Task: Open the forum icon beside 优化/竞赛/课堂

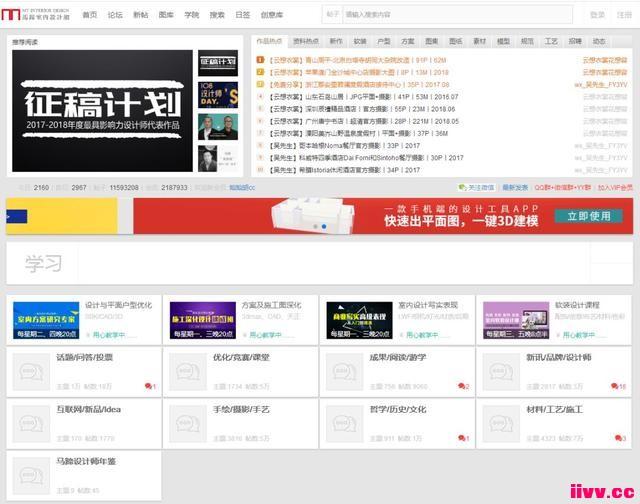Action: [188, 372]
